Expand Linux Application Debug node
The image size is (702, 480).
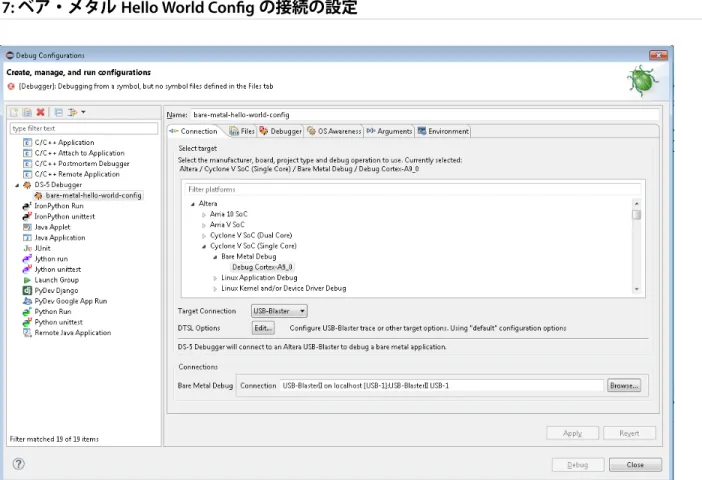pos(215,278)
